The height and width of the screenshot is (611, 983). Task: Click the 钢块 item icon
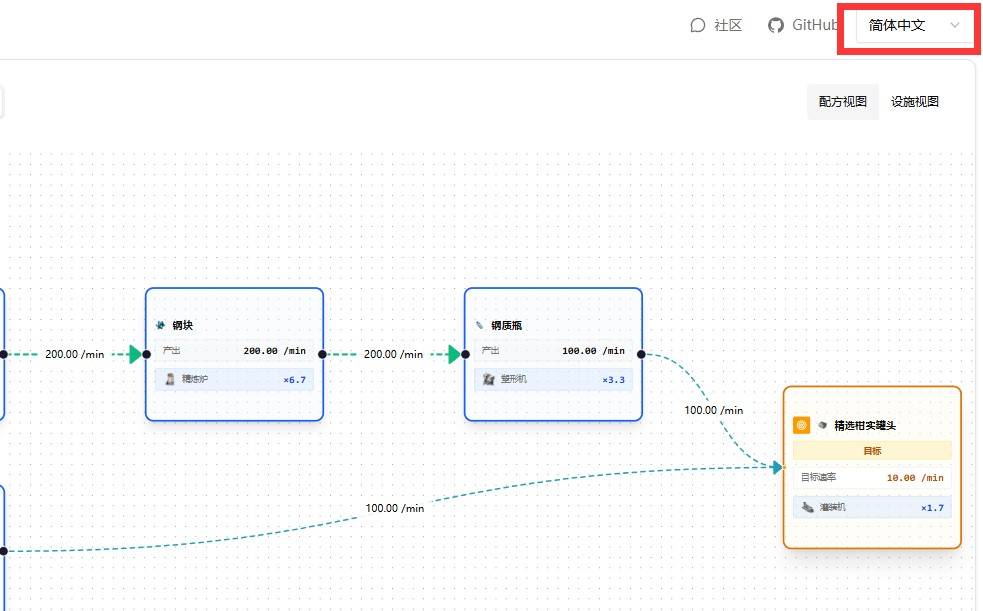(160, 325)
